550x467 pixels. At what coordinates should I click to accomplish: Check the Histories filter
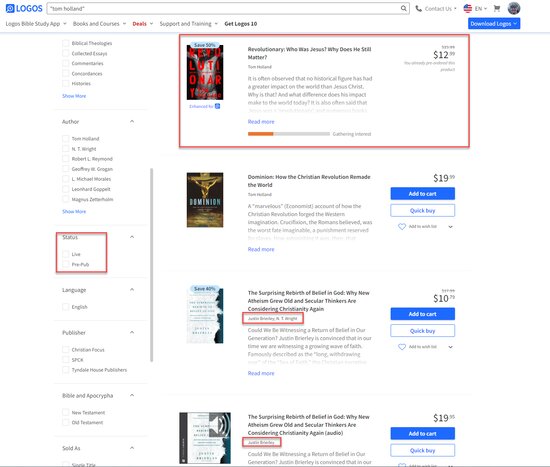[x=65, y=84]
